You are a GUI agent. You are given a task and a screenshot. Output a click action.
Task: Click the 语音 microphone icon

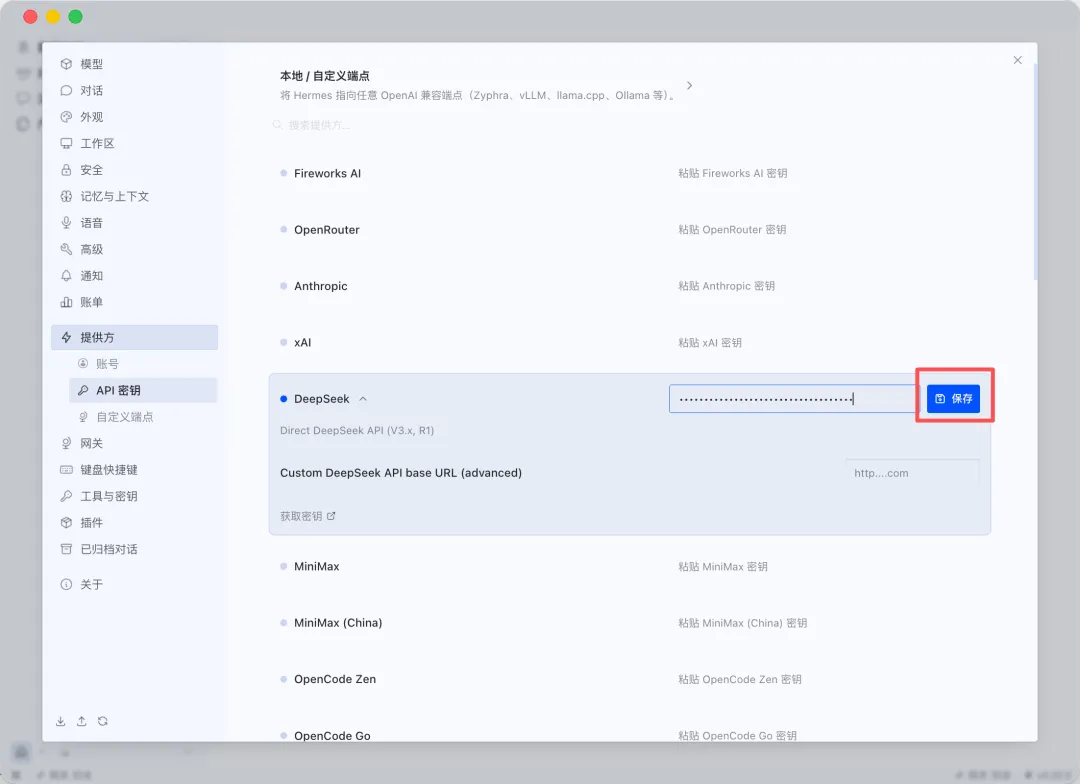click(x=66, y=223)
